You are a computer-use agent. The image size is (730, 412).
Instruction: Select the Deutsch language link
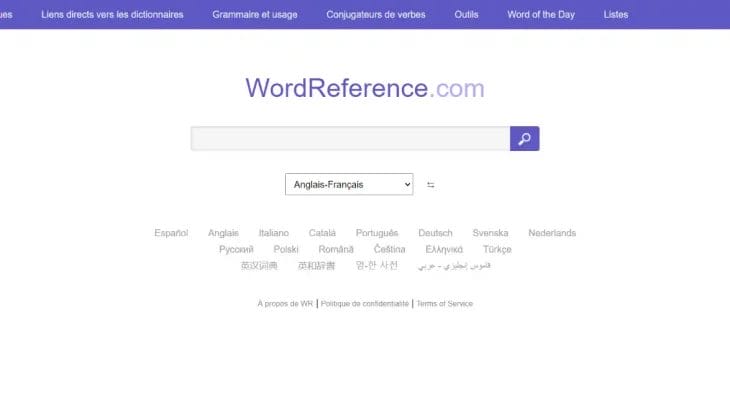click(x=435, y=233)
